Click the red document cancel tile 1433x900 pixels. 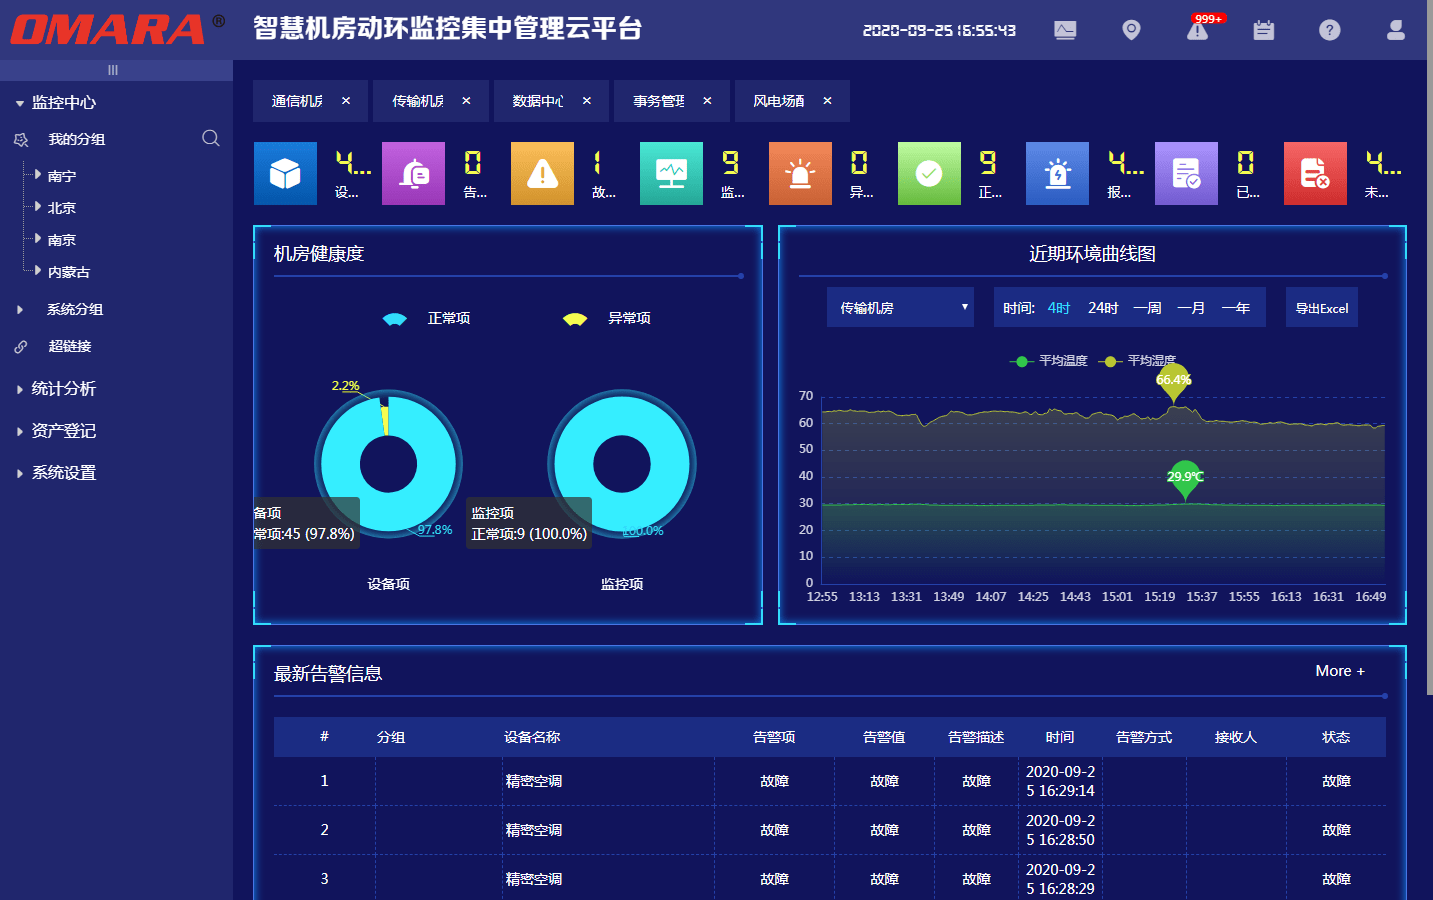[1315, 174]
